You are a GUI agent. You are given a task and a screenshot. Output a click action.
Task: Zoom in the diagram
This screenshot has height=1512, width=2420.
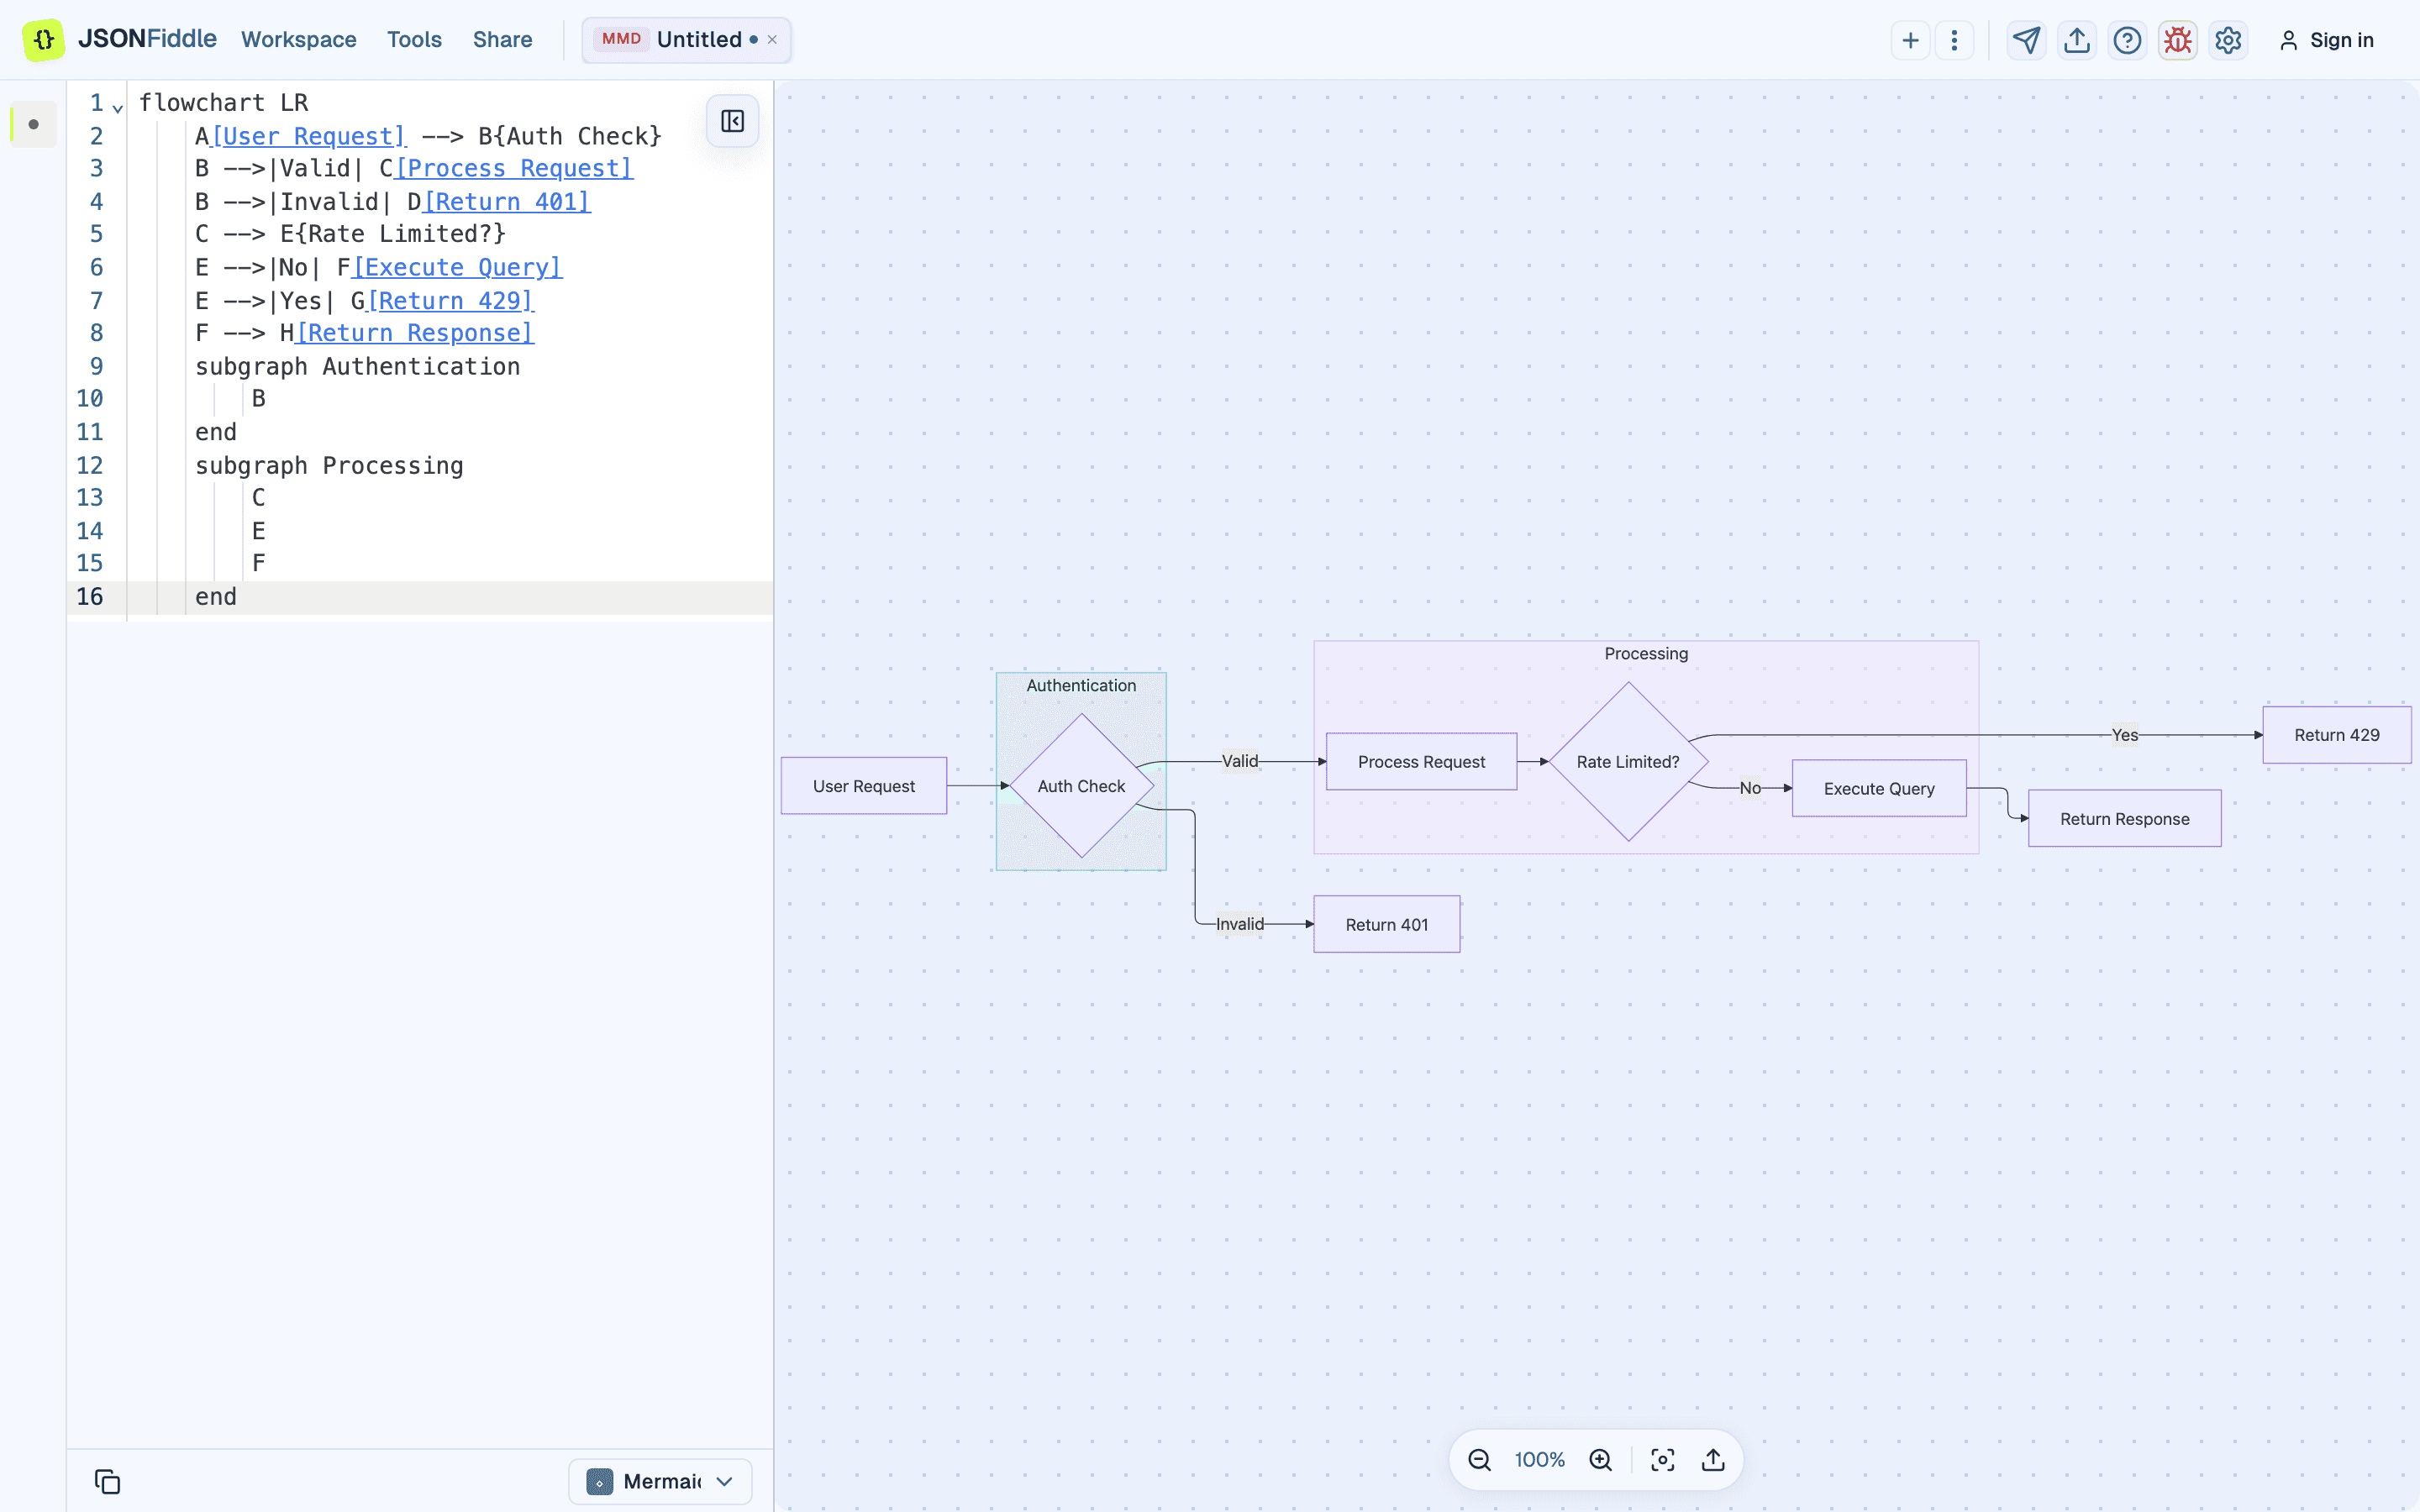(1600, 1460)
